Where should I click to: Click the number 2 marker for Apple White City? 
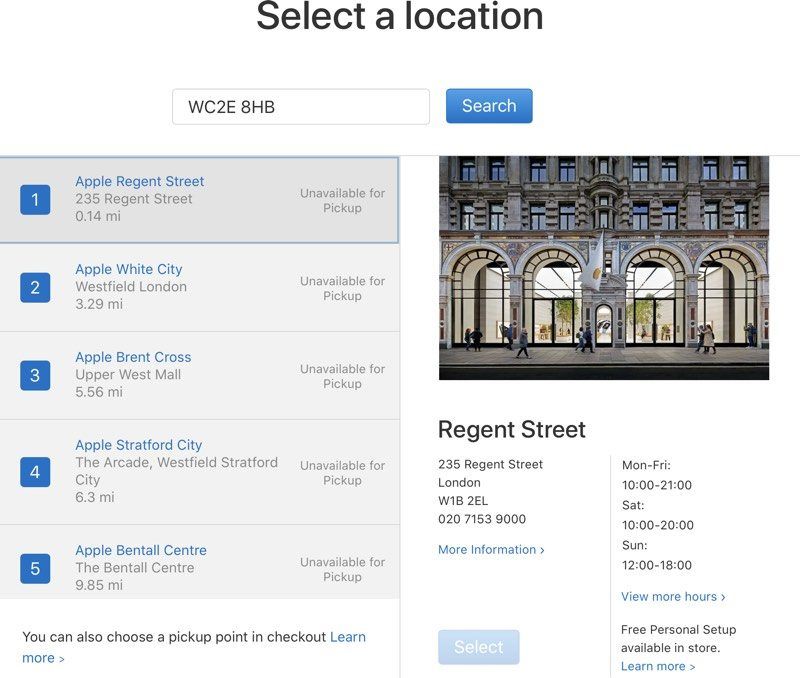pyautogui.click(x=36, y=288)
